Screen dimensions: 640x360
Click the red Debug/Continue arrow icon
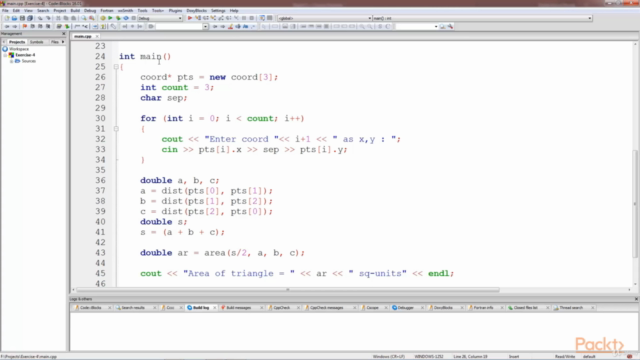click(190, 18)
